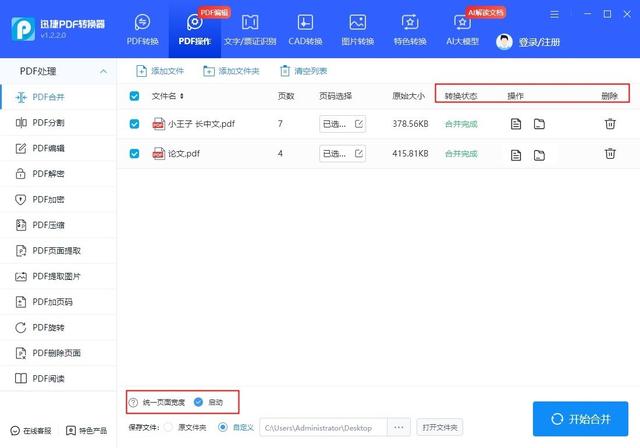640x448 pixels.
Task: Select PDF删除页面 in sidebar
Action: click(x=58, y=353)
